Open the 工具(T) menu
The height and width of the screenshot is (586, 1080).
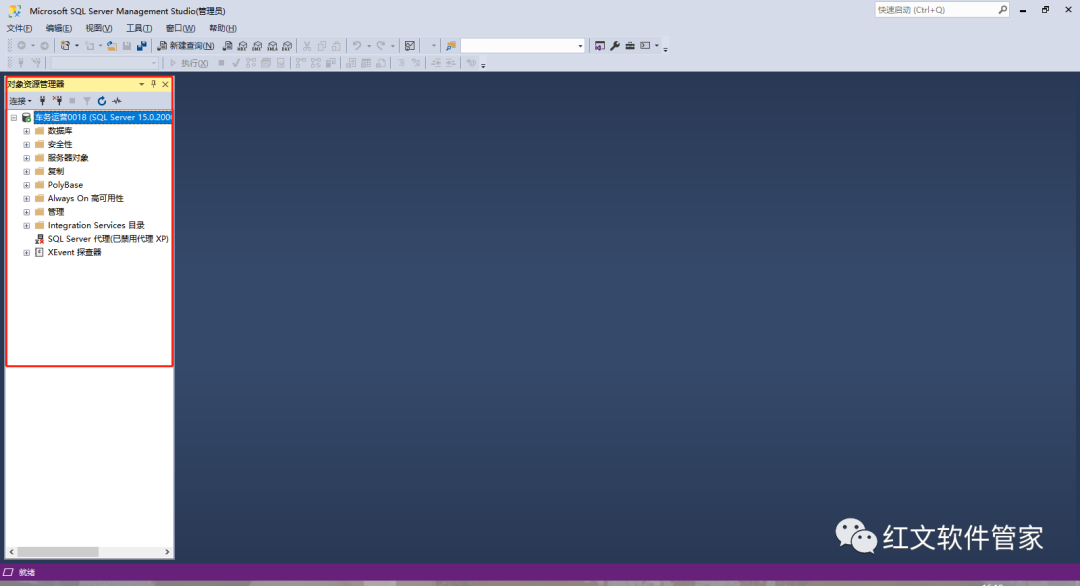(x=138, y=28)
